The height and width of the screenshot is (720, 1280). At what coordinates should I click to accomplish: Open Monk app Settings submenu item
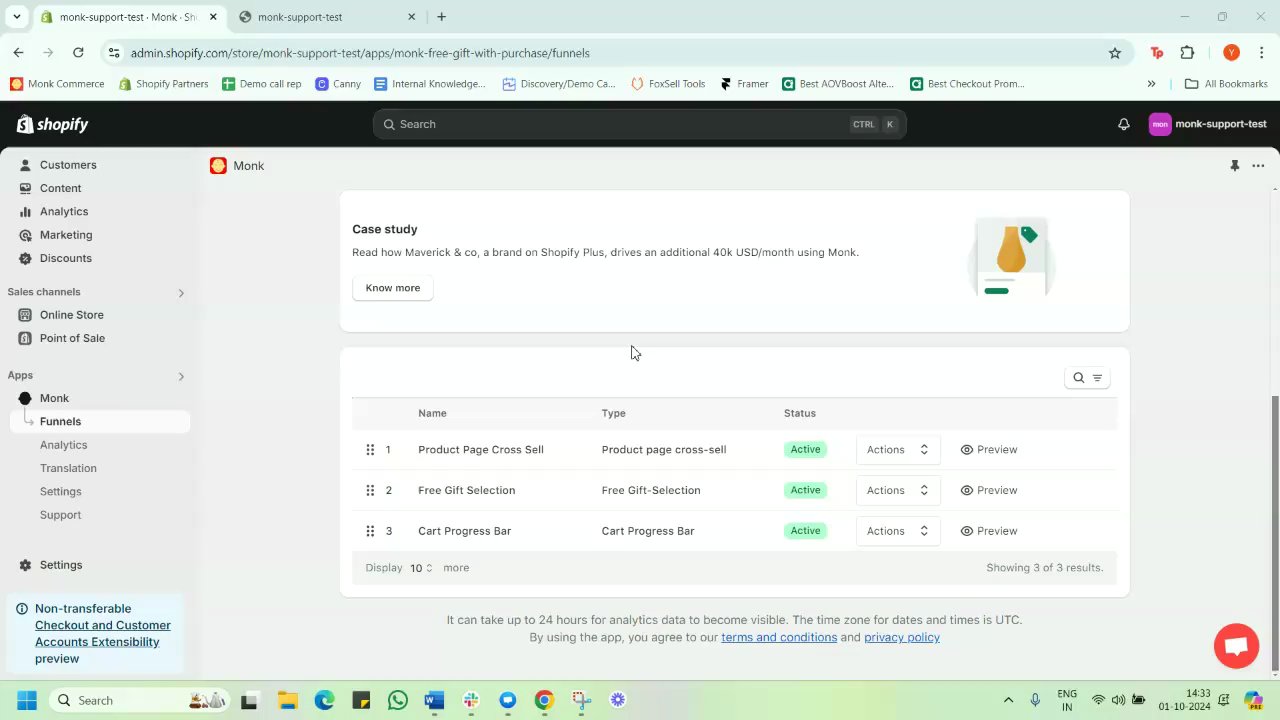[x=60, y=492]
